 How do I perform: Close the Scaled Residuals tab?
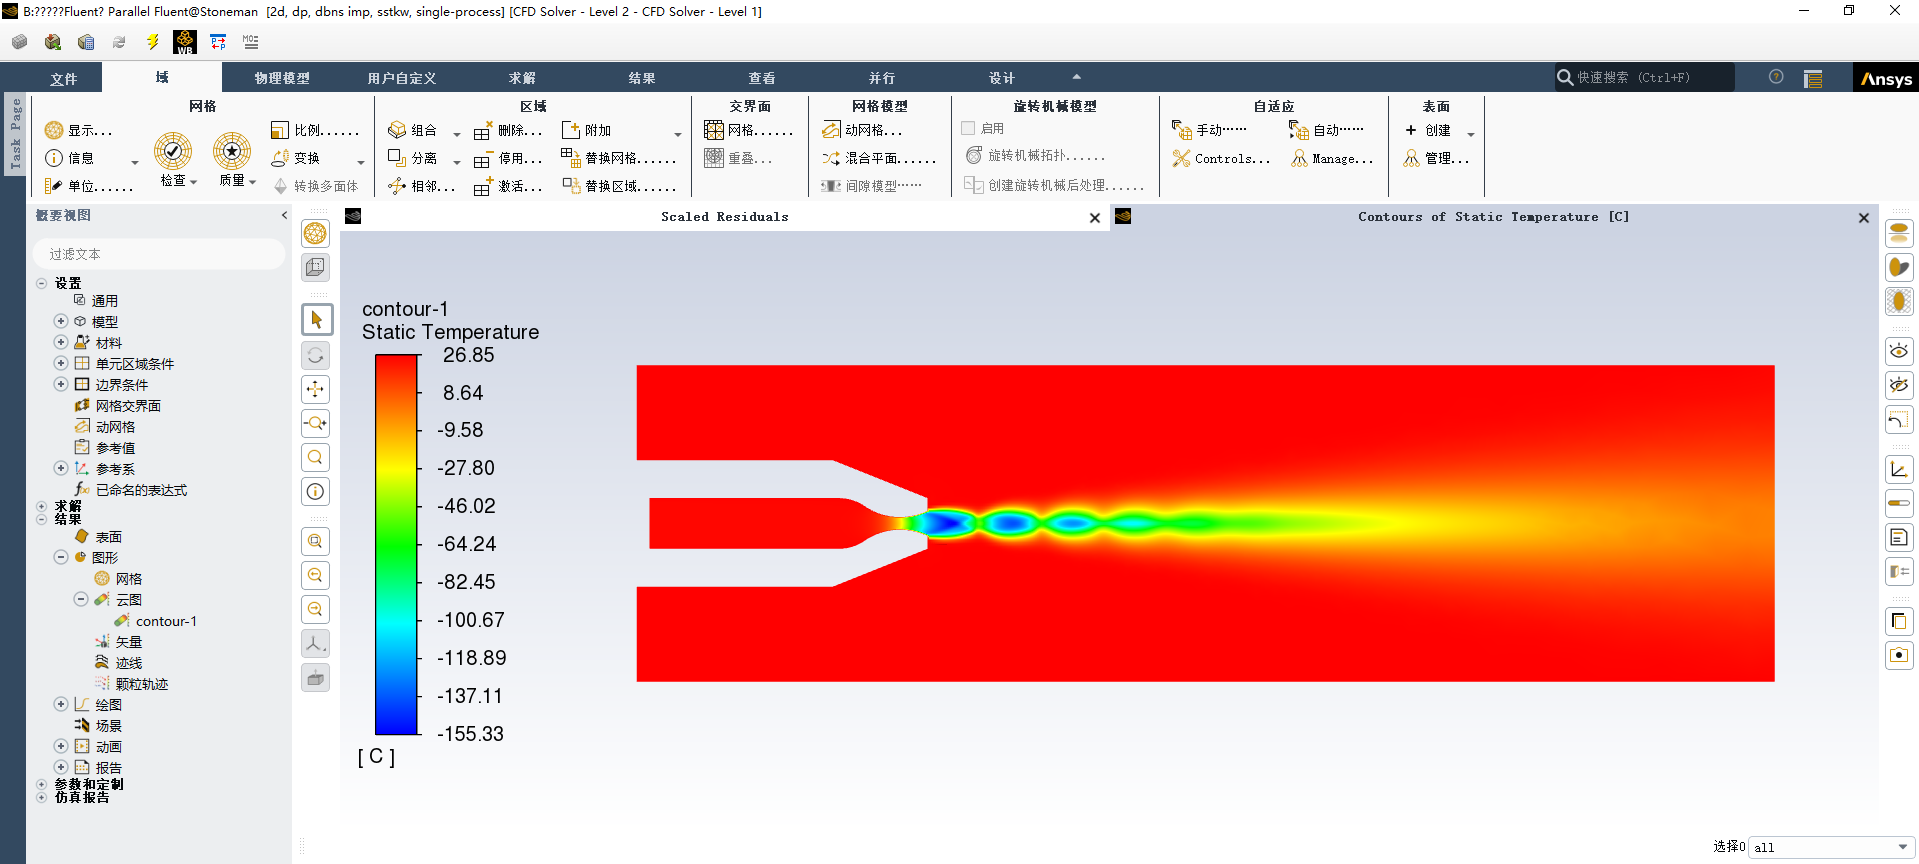pos(1095,217)
